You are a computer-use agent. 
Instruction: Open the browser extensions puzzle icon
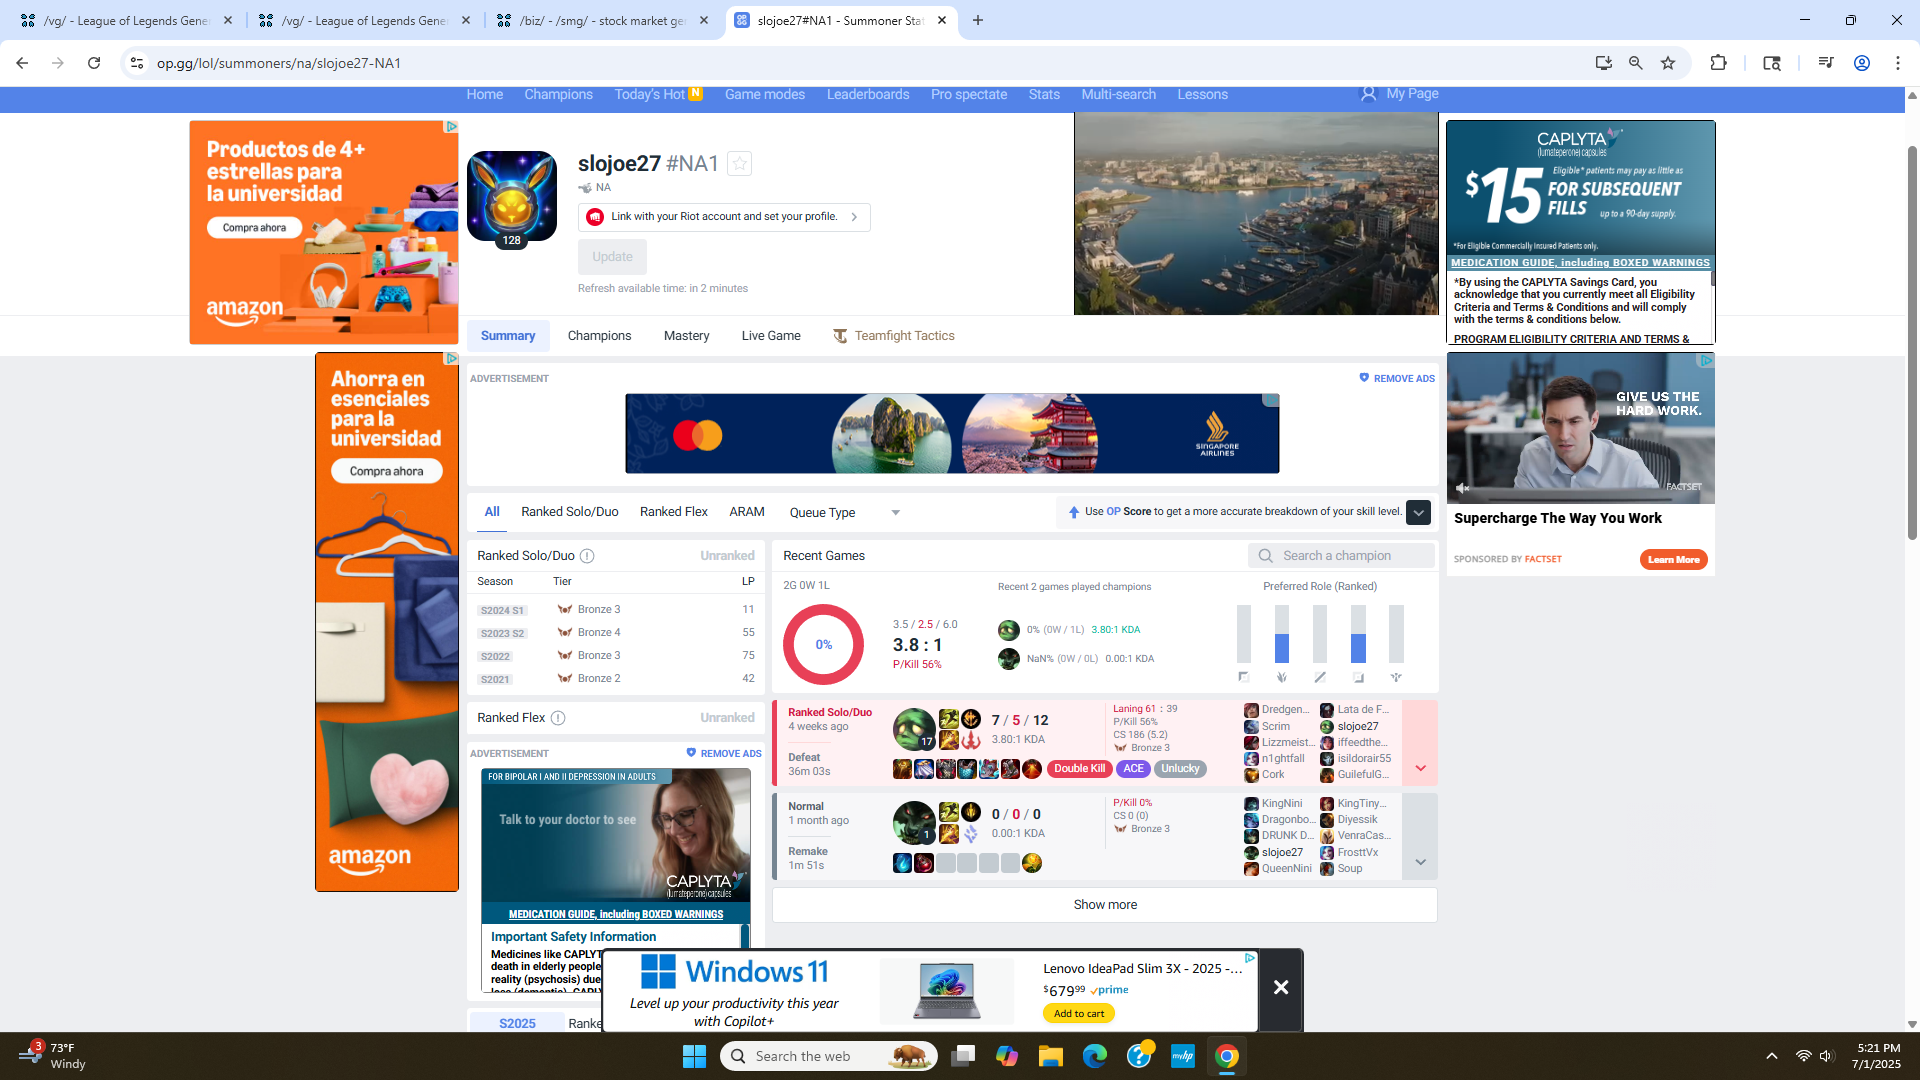point(1718,63)
